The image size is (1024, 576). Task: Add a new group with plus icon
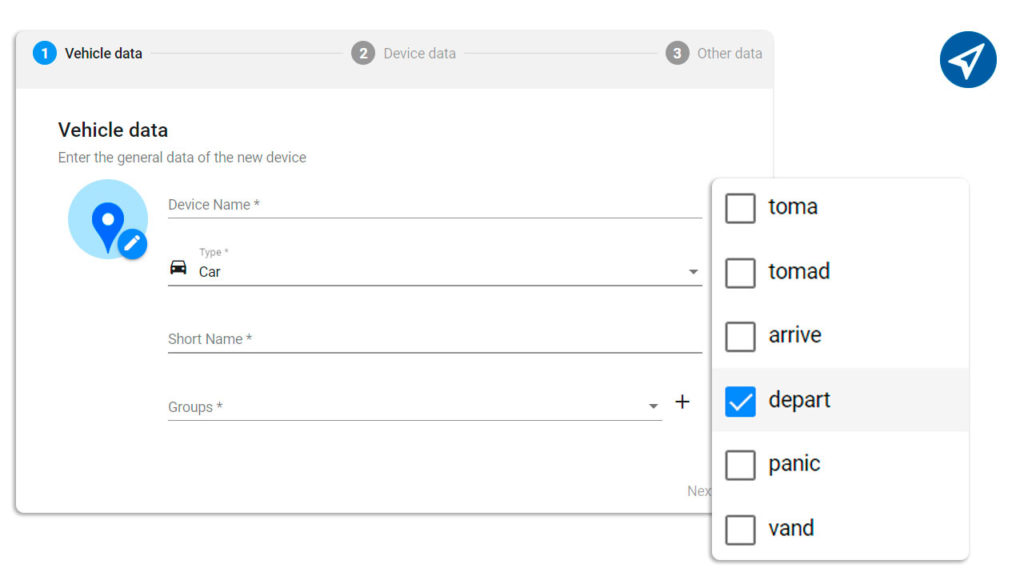point(682,402)
